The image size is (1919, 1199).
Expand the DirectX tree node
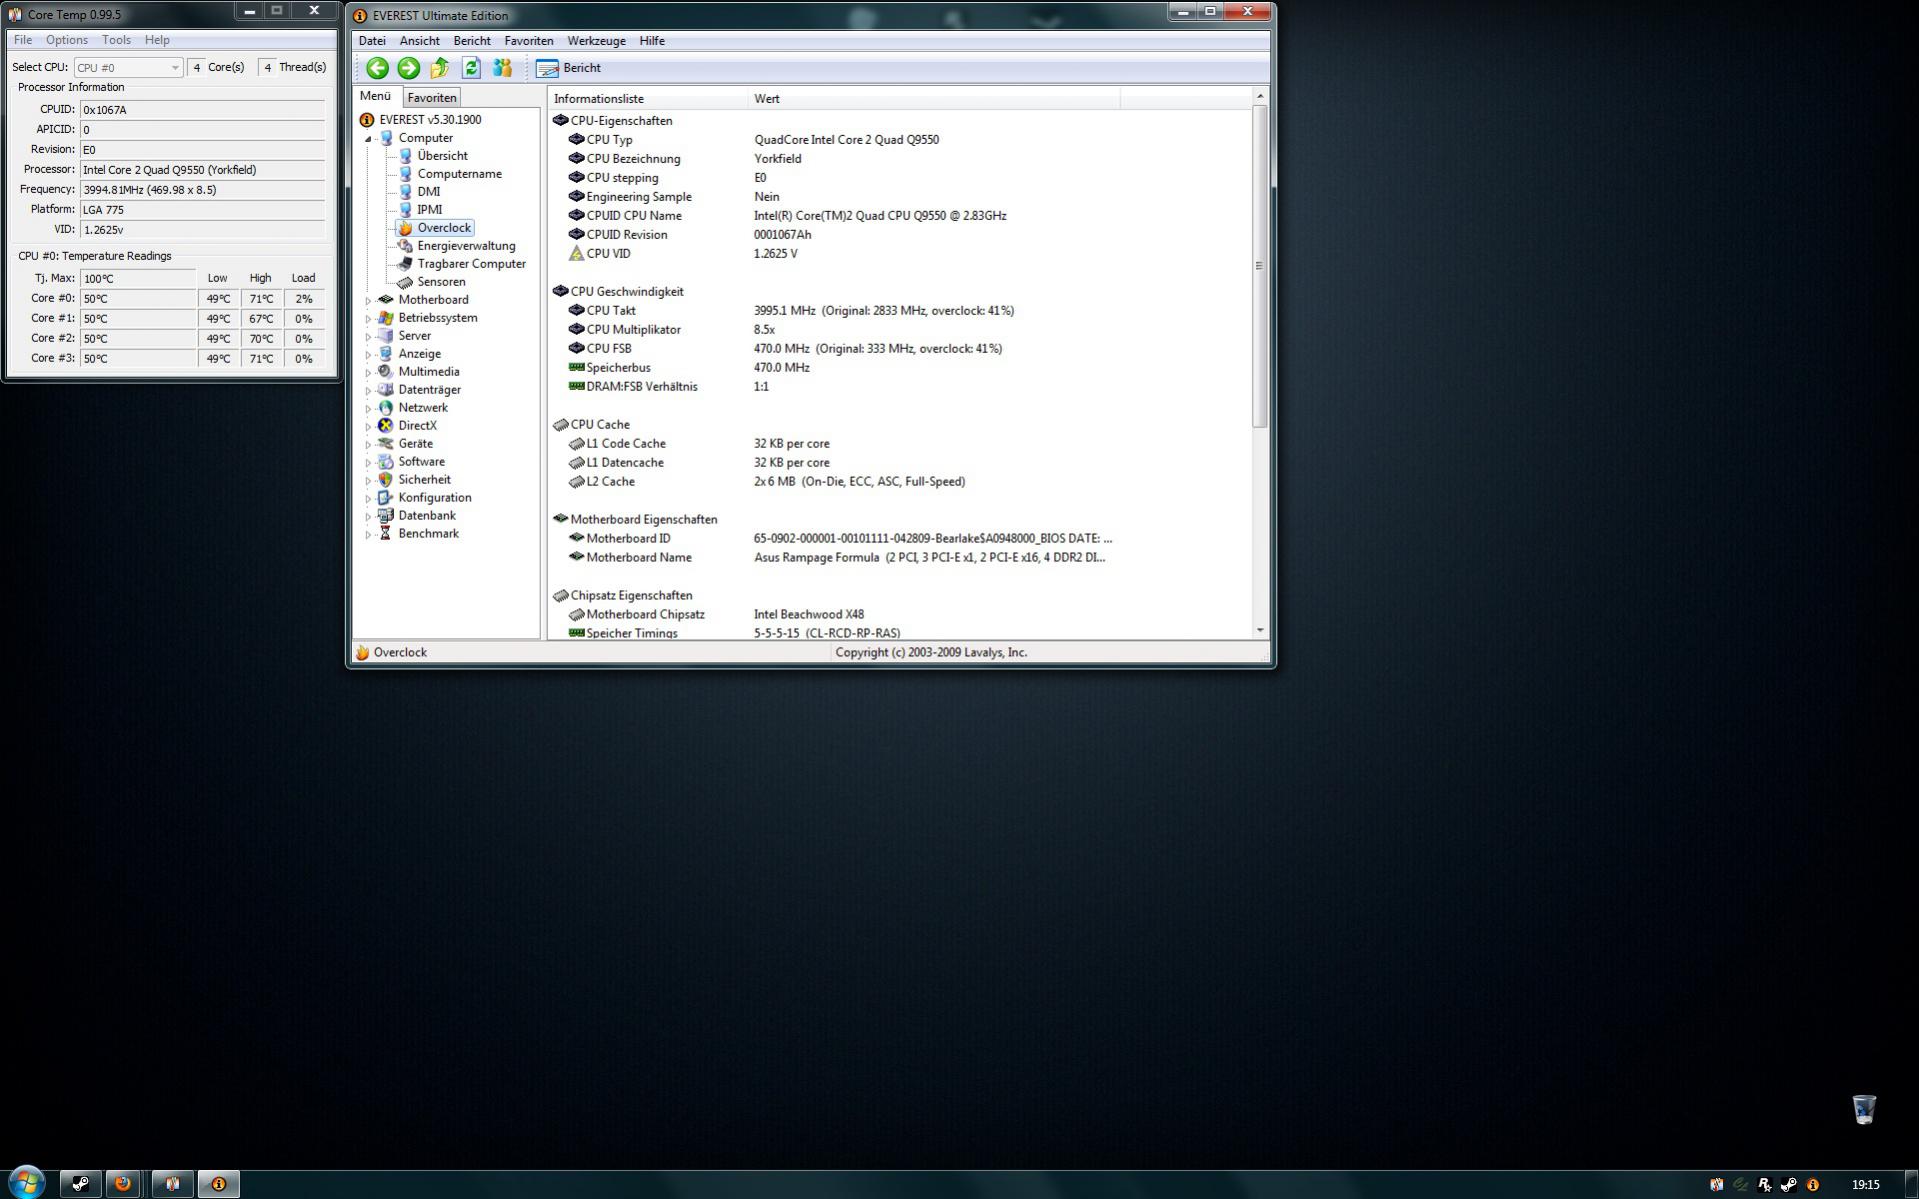368,427
